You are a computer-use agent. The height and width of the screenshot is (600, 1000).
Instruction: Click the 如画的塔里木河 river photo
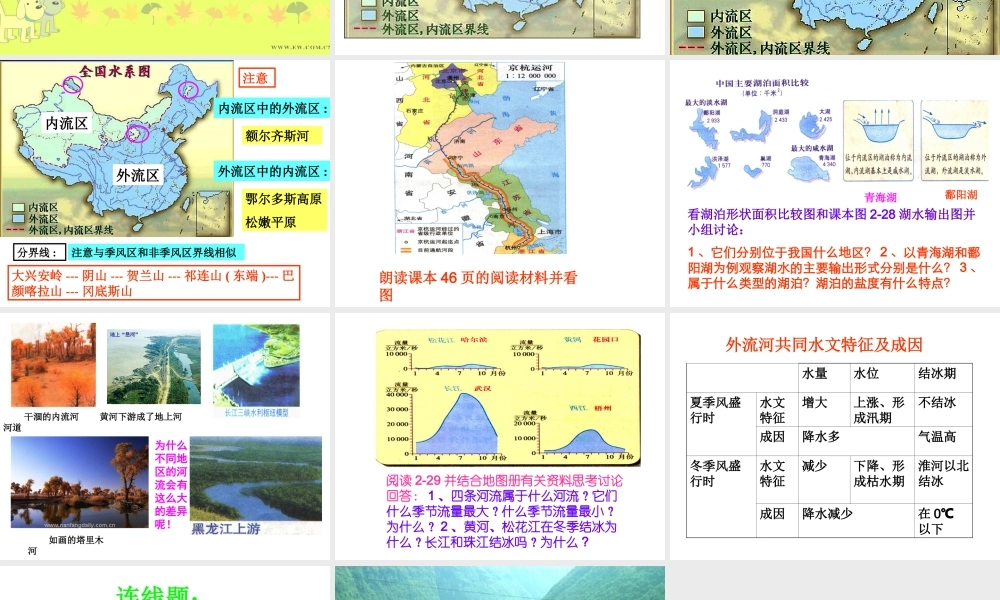tap(80, 482)
